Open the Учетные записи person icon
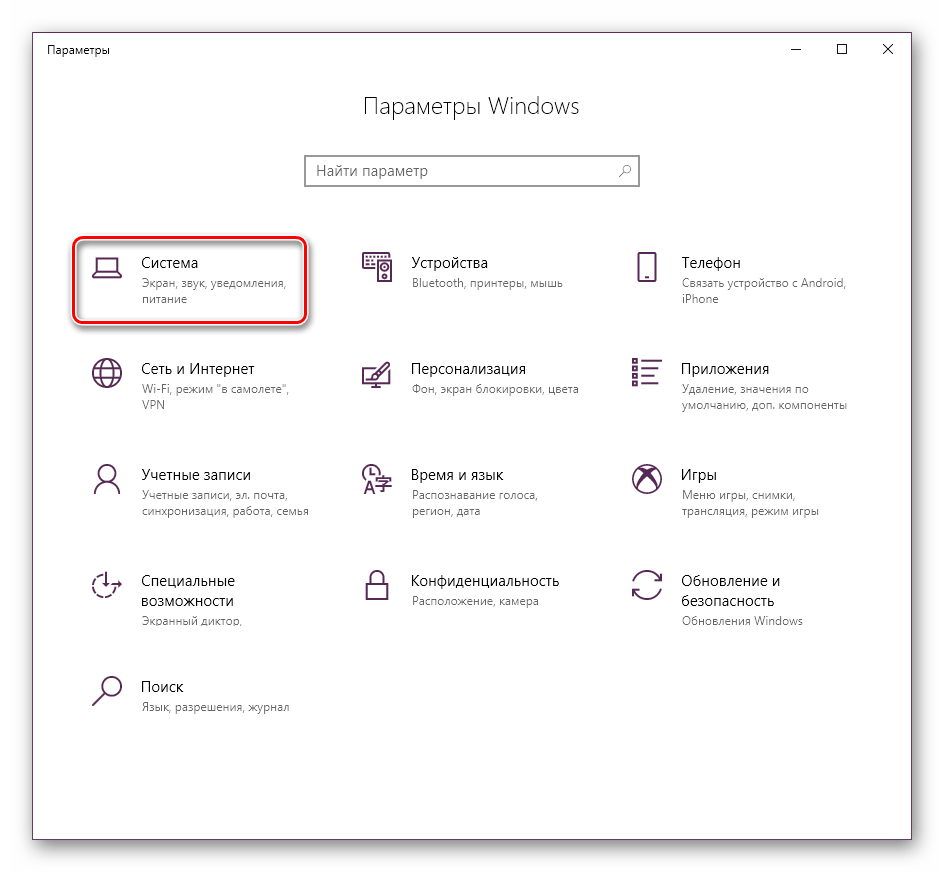 pos(106,479)
